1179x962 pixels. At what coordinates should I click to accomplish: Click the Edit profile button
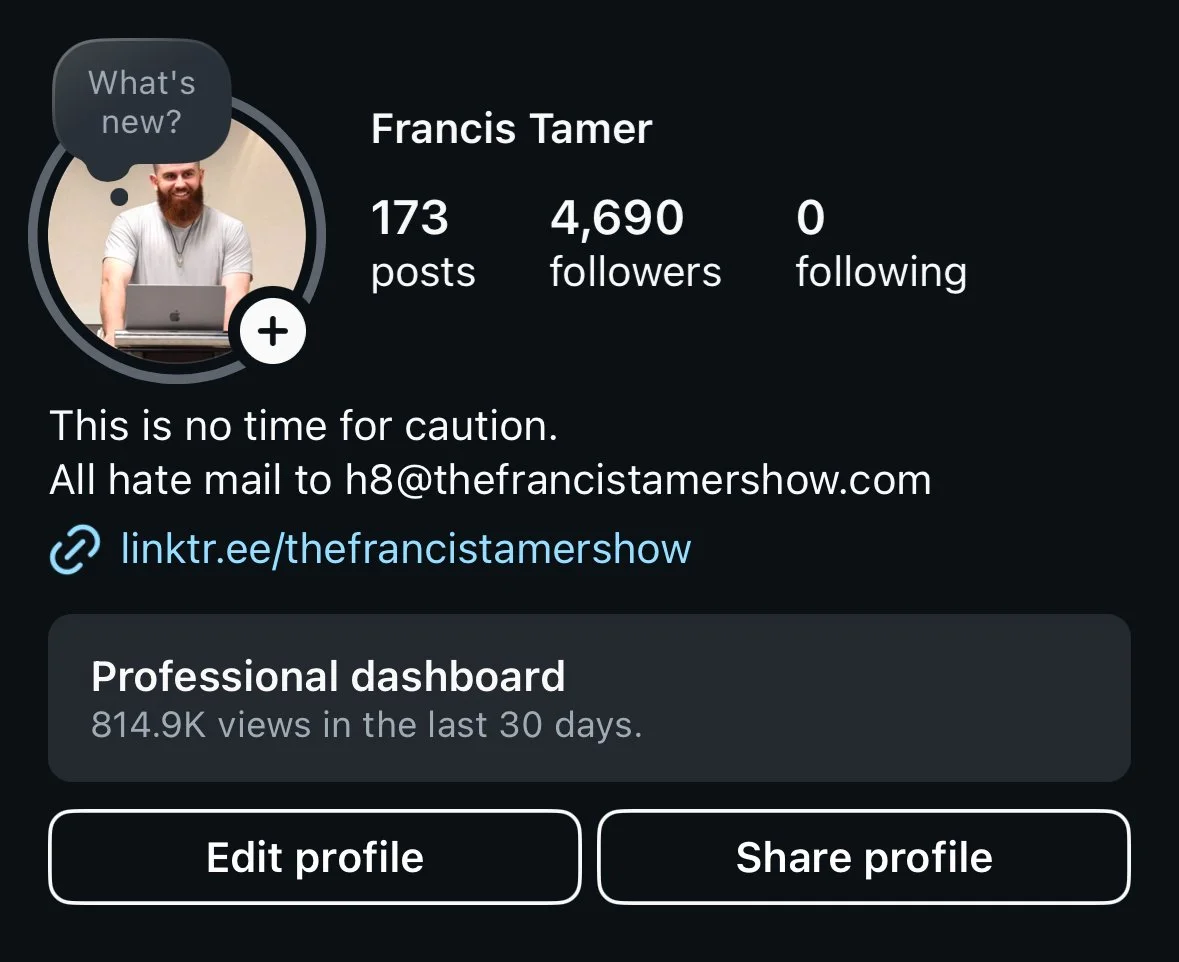pyautogui.click(x=315, y=857)
